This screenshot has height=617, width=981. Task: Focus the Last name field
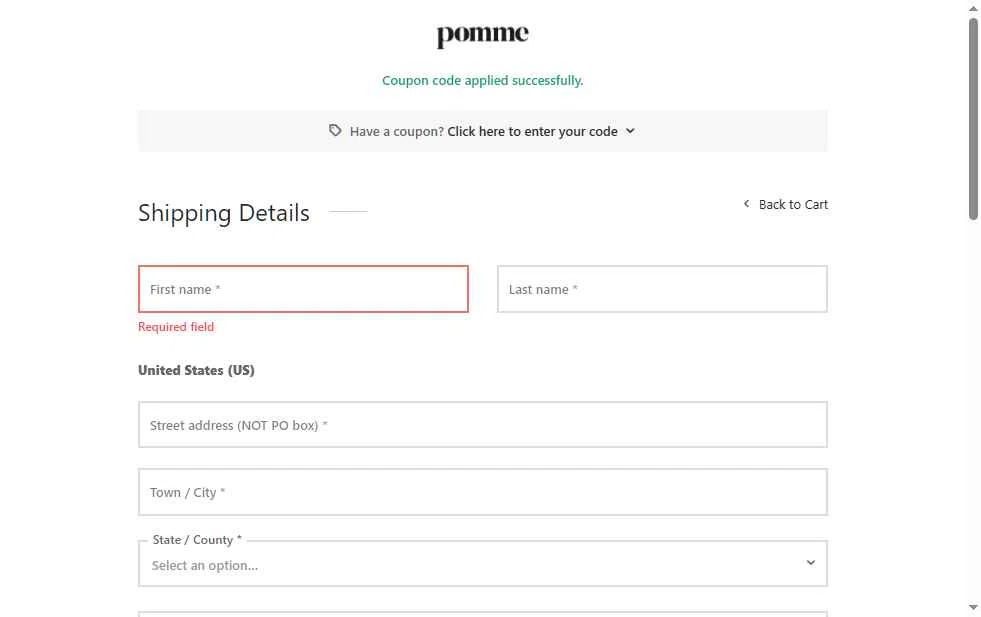662,289
